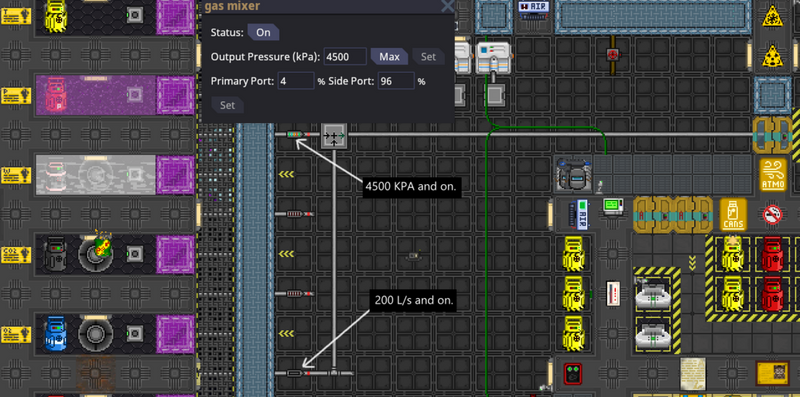
Task: Set output pressure to Max
Action: click(x=389, y=57)
